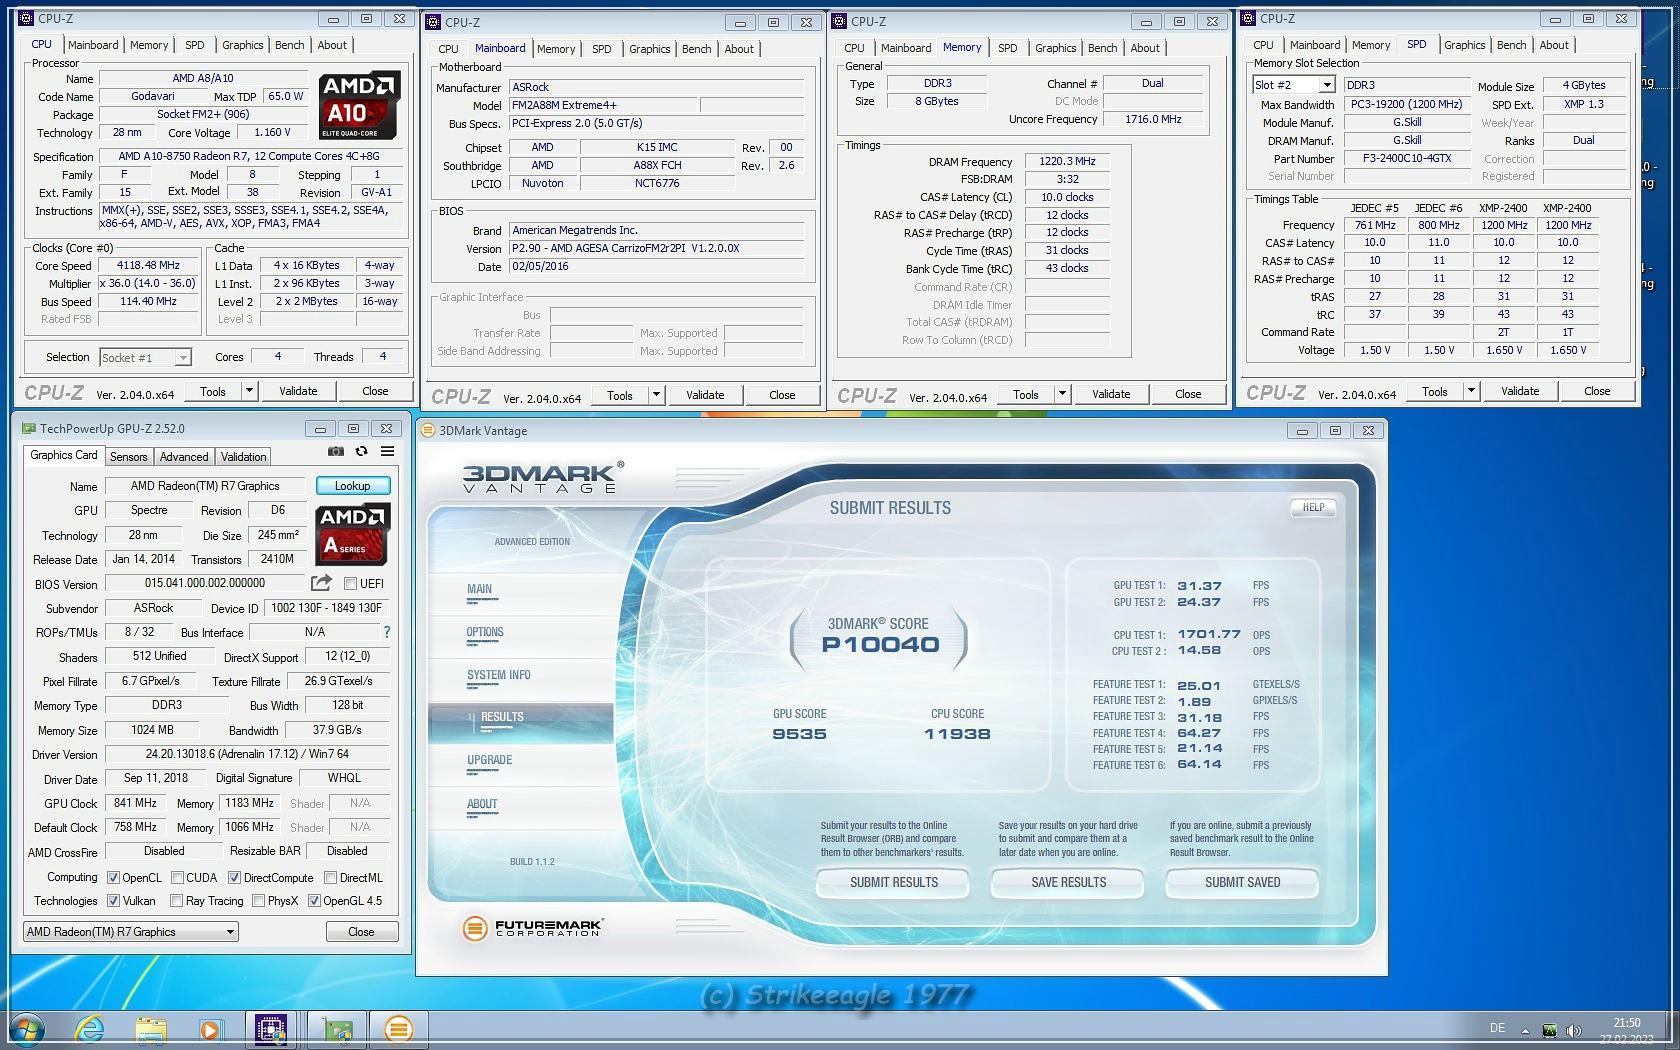
Task: Show hidden tray icons arrow
Action: coord(1525,1030)
